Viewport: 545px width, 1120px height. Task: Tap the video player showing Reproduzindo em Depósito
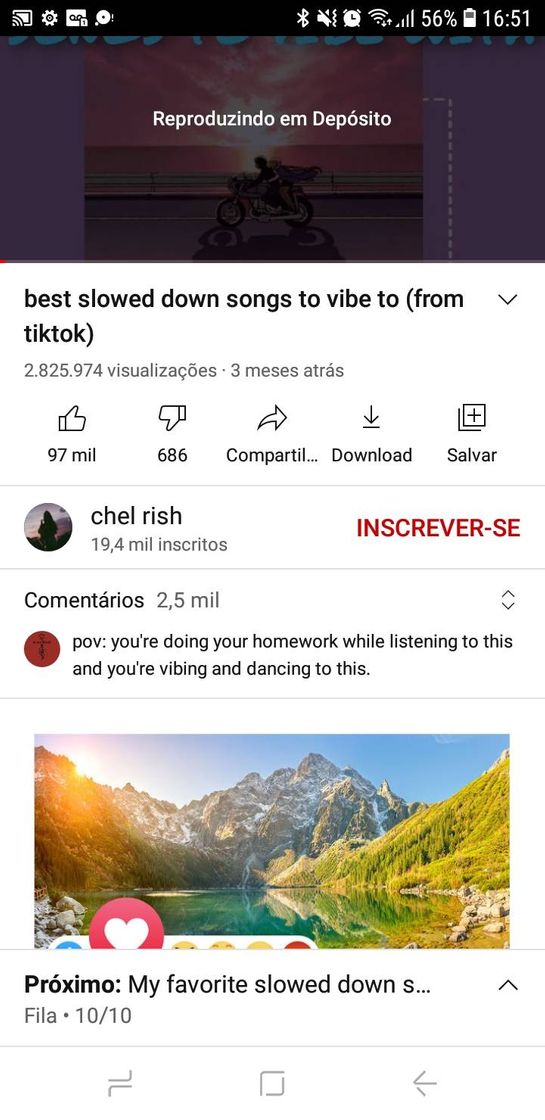coord(272,148)
